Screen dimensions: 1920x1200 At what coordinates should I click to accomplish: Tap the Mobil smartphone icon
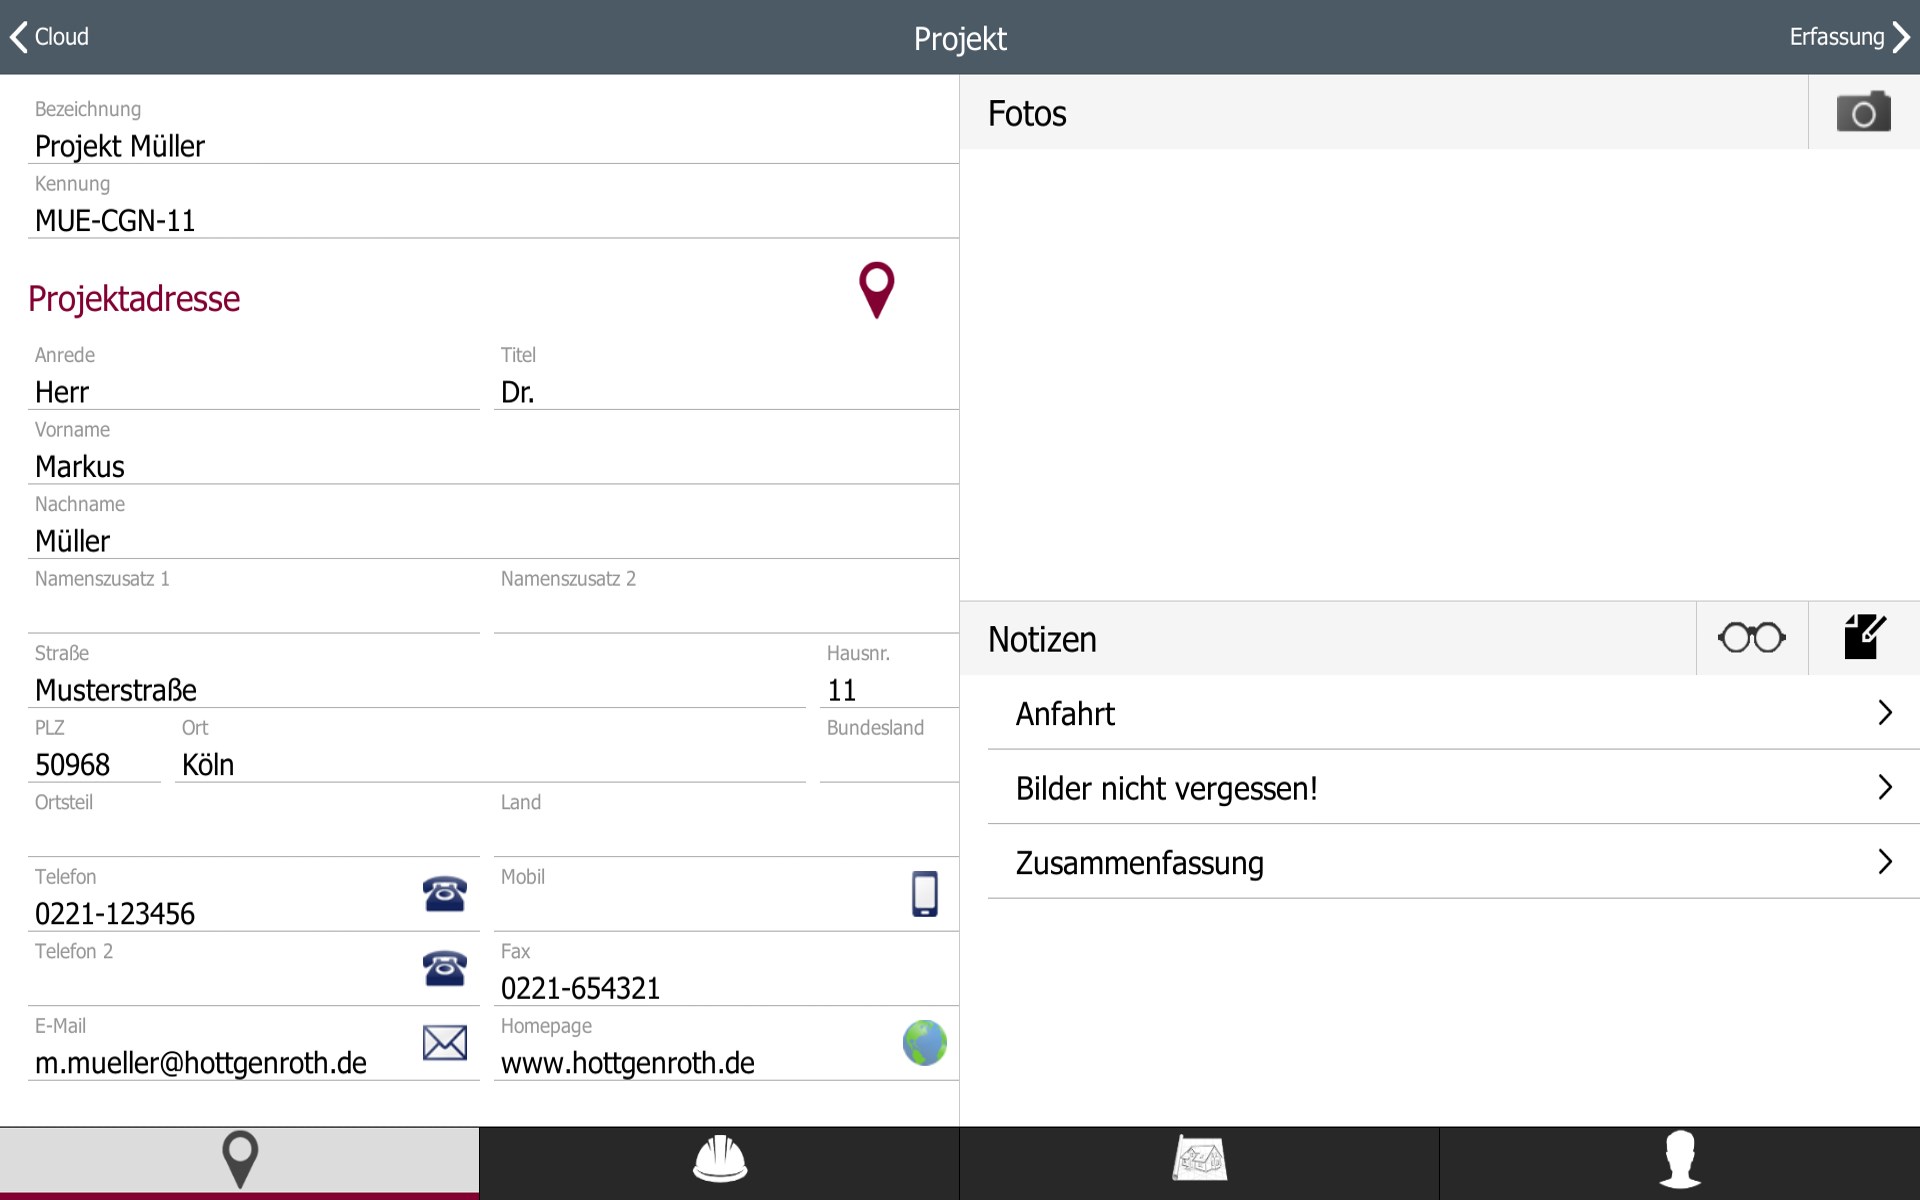(x=924, y=893)
